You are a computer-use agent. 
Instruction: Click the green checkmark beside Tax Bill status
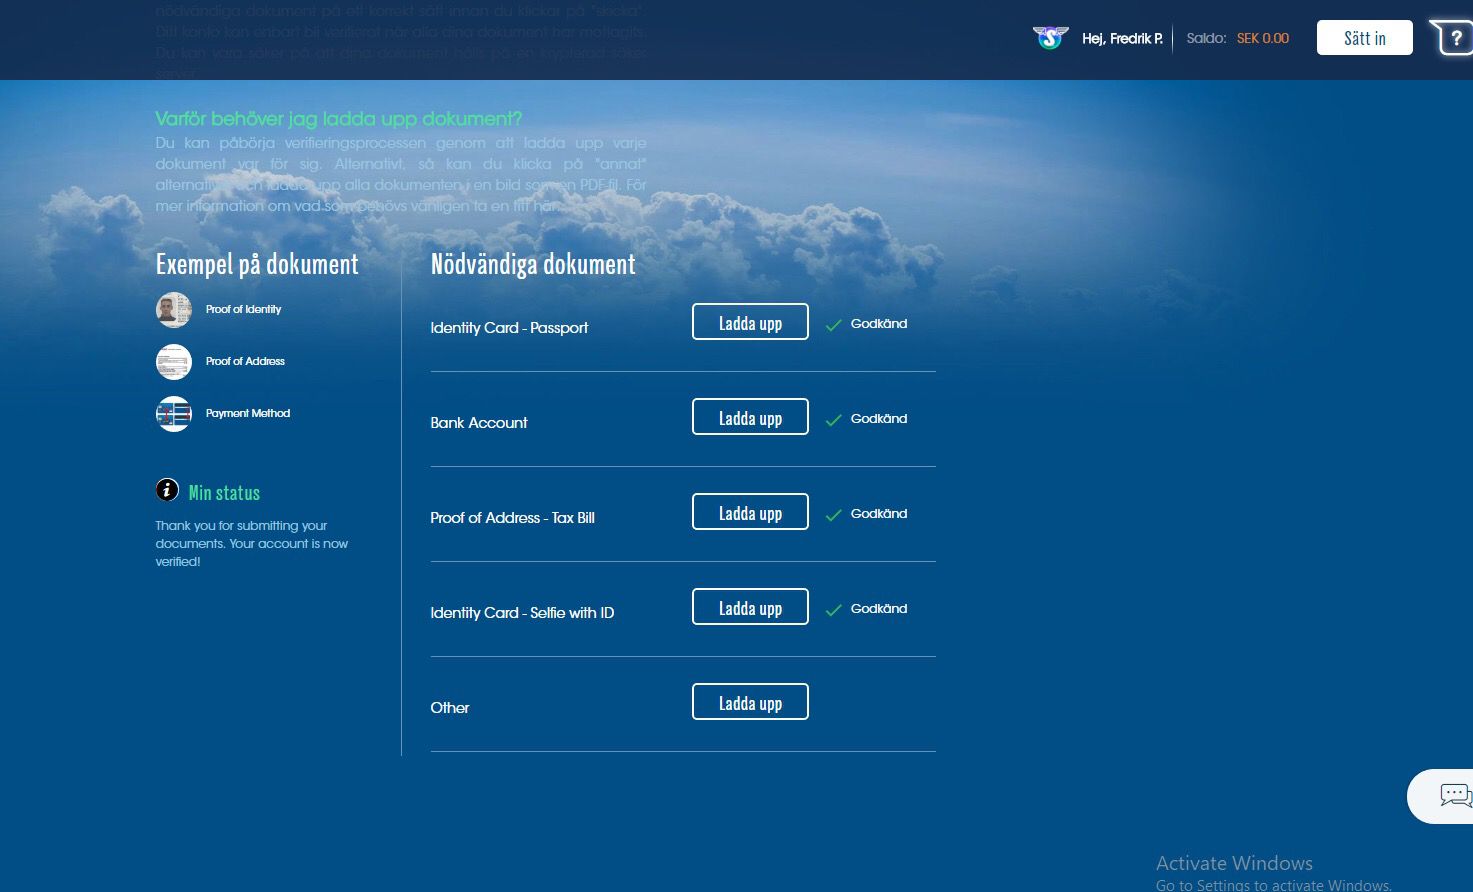click(833, 515)
